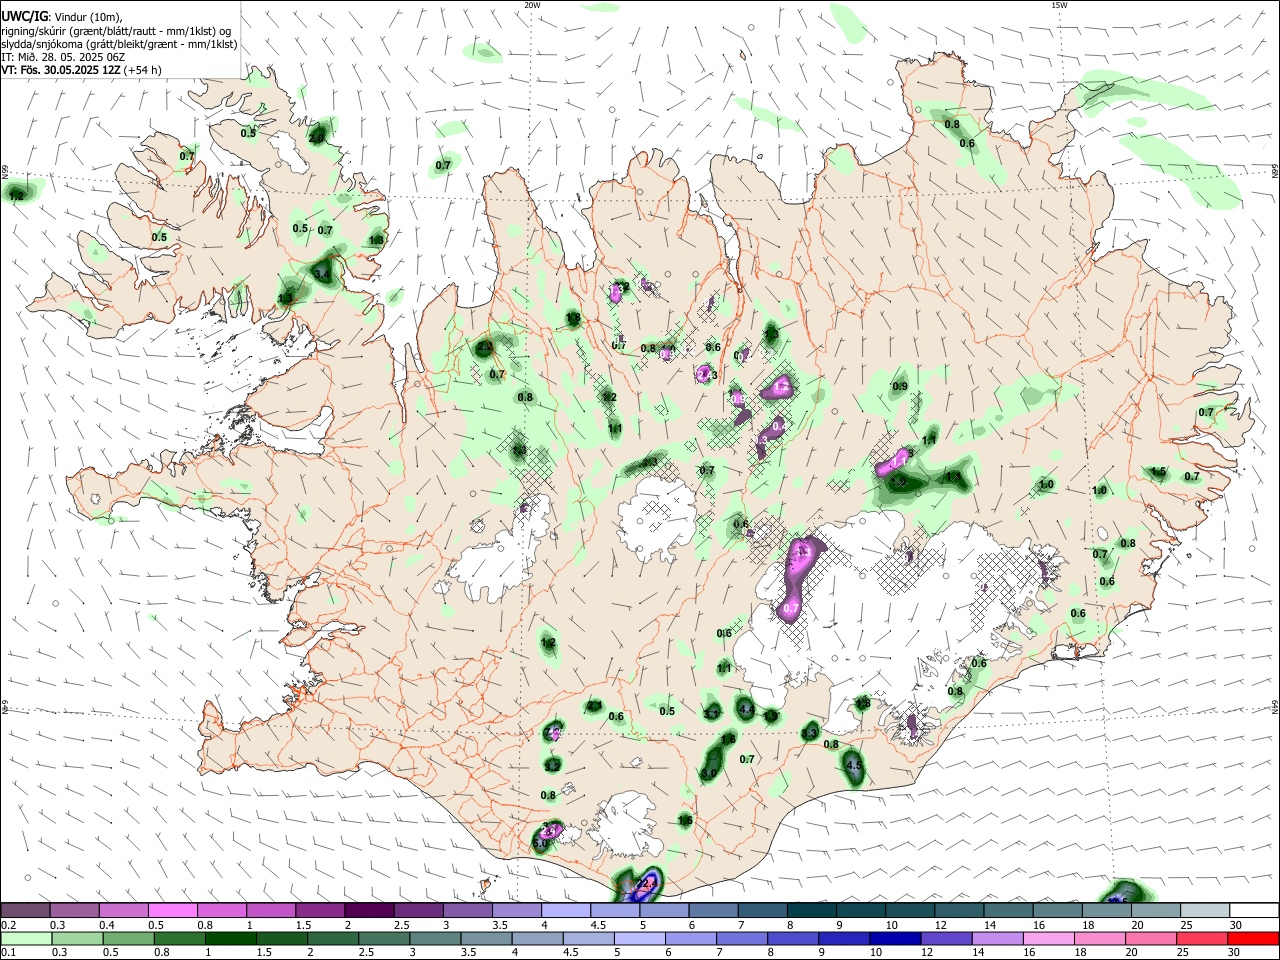Click the '12' label on the snow scale
Screen dimensions: 1280x960
(940, 925)
